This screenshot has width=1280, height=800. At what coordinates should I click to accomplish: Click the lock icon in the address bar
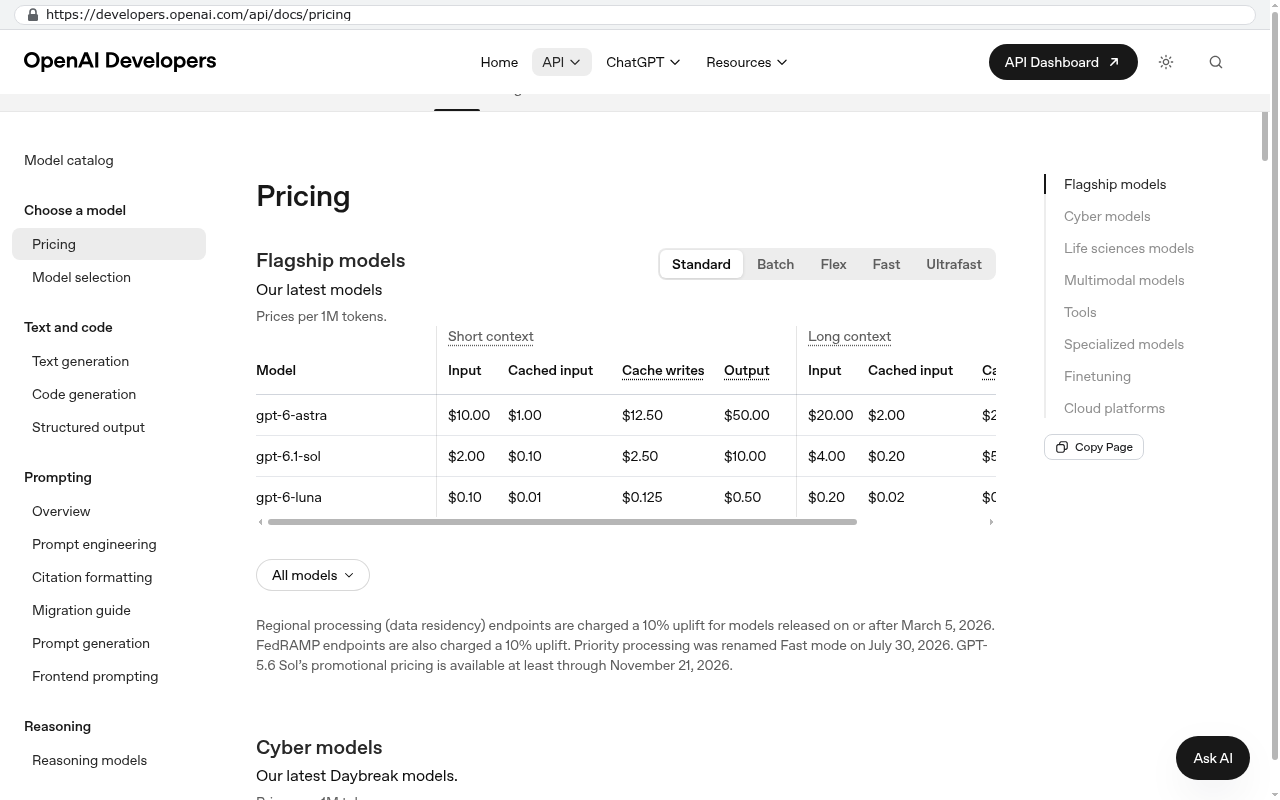pos(33,15)
